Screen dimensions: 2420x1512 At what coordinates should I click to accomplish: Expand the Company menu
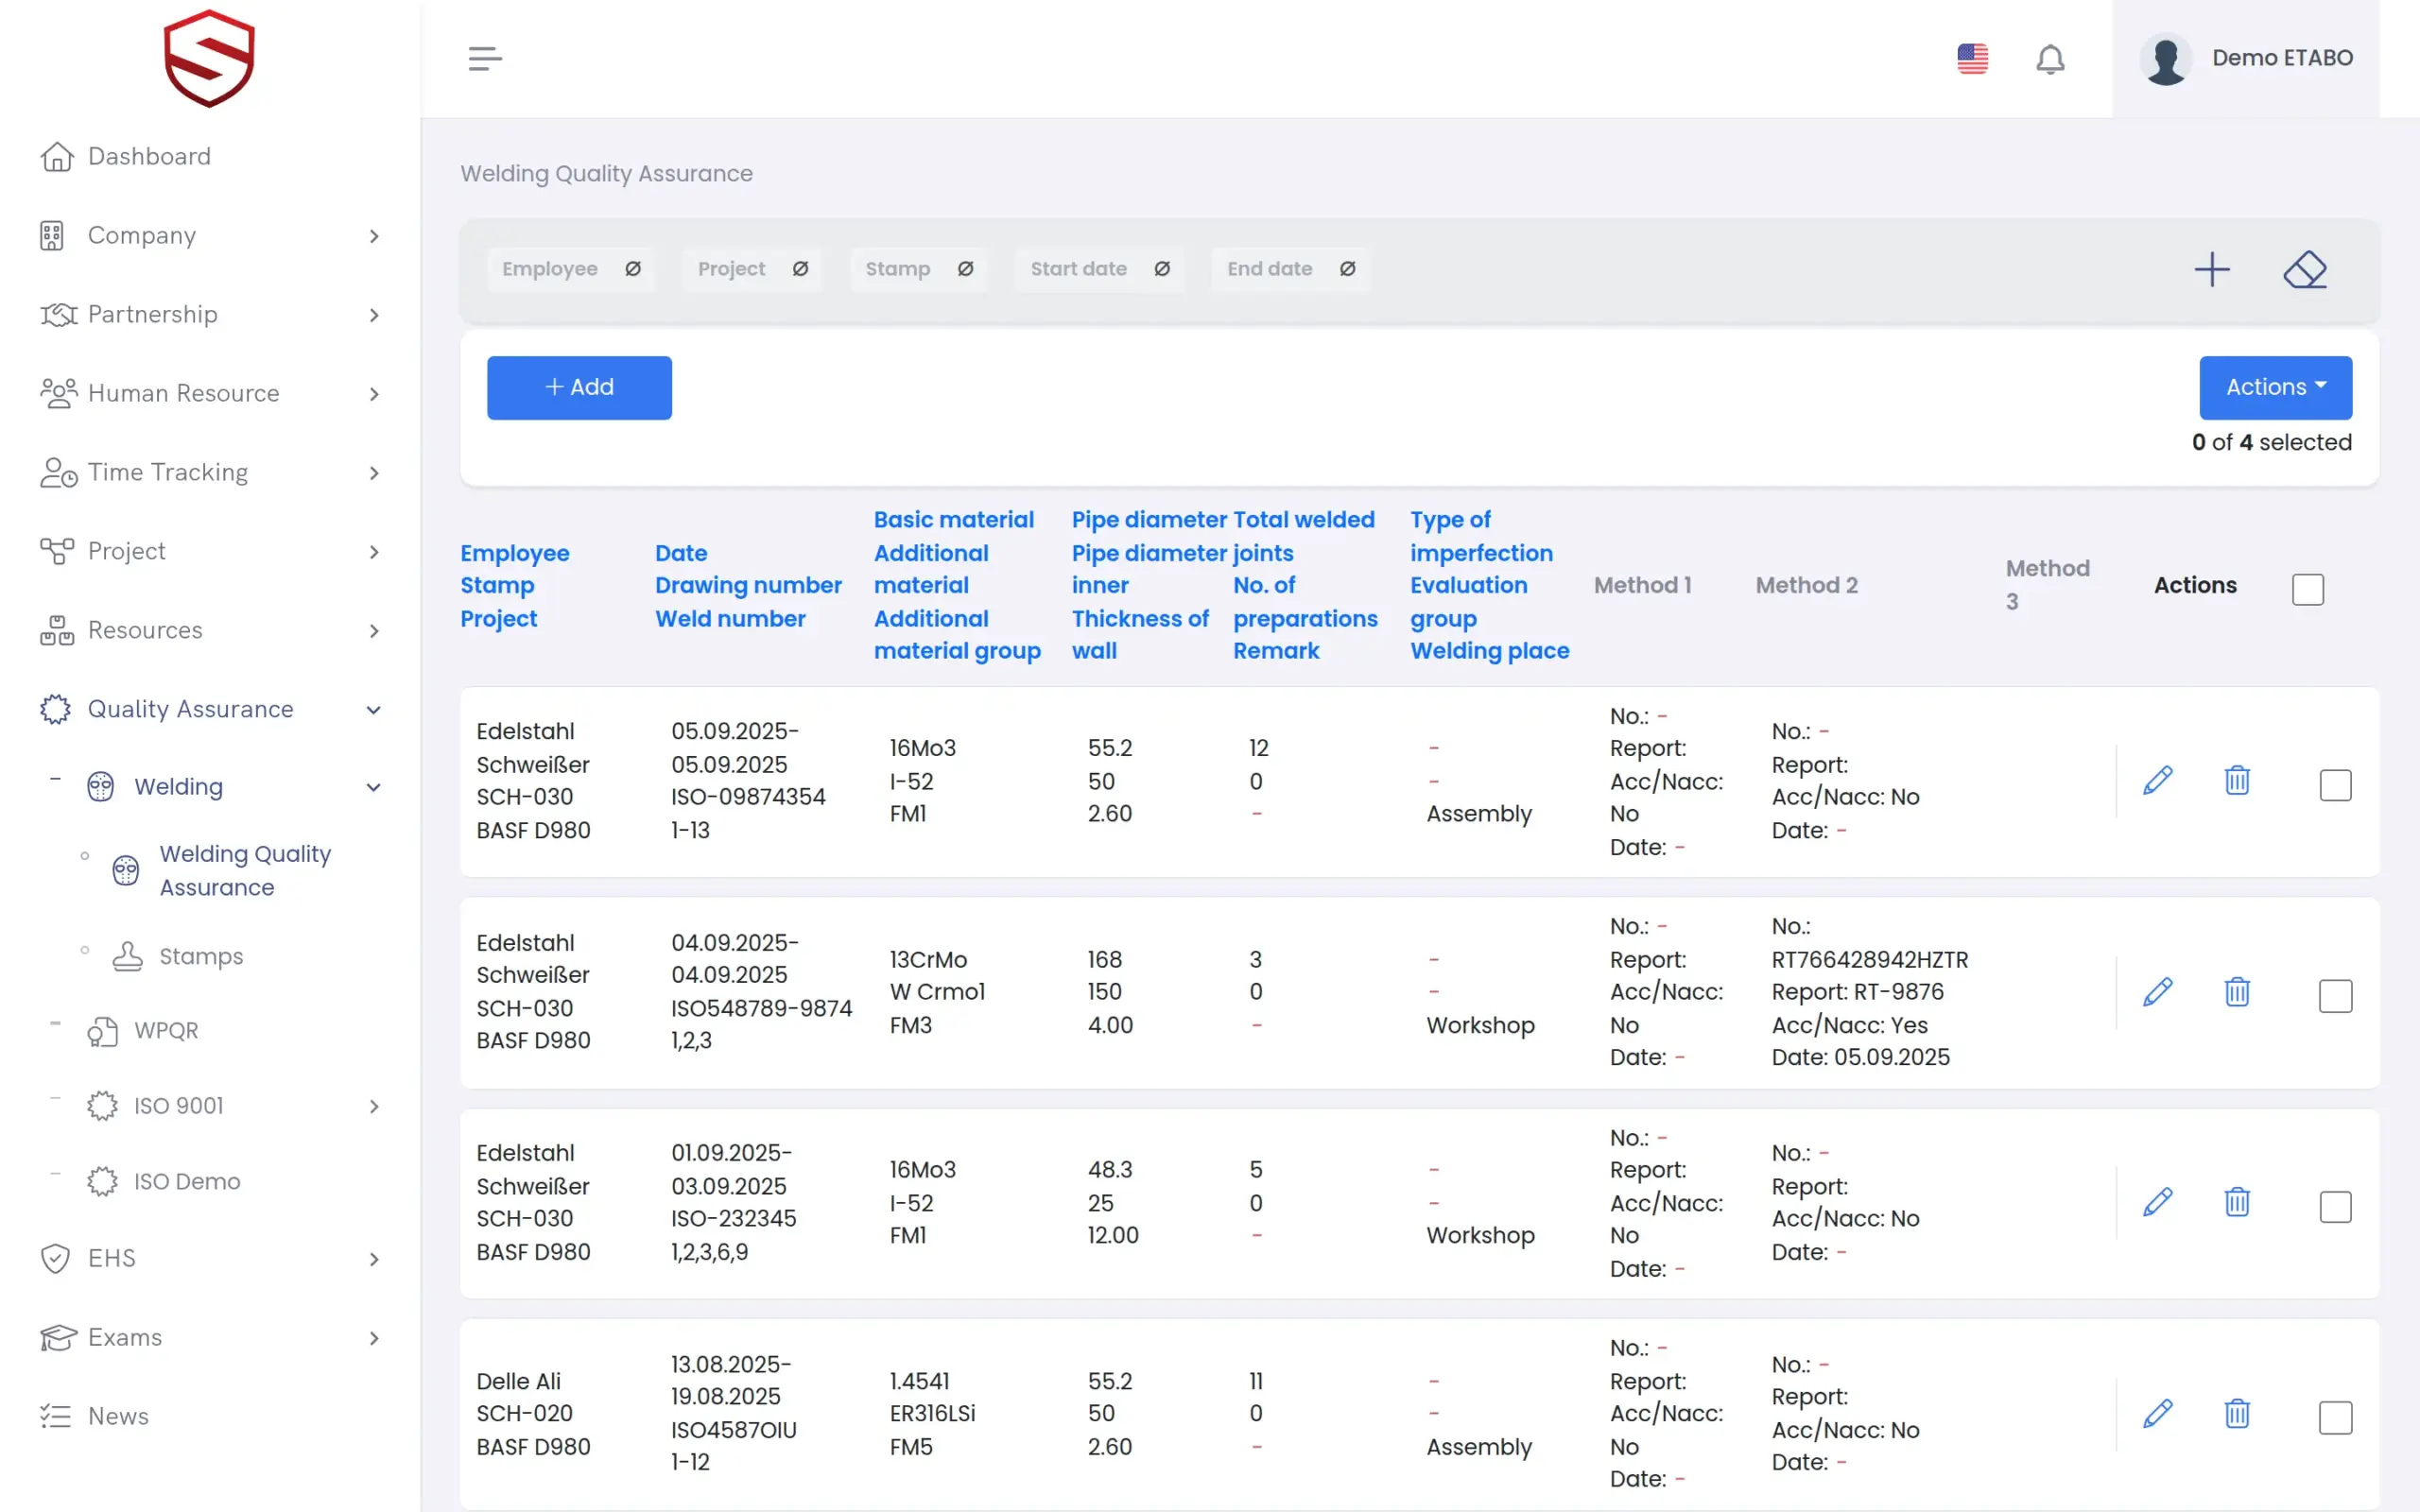(x=210, y=236)
